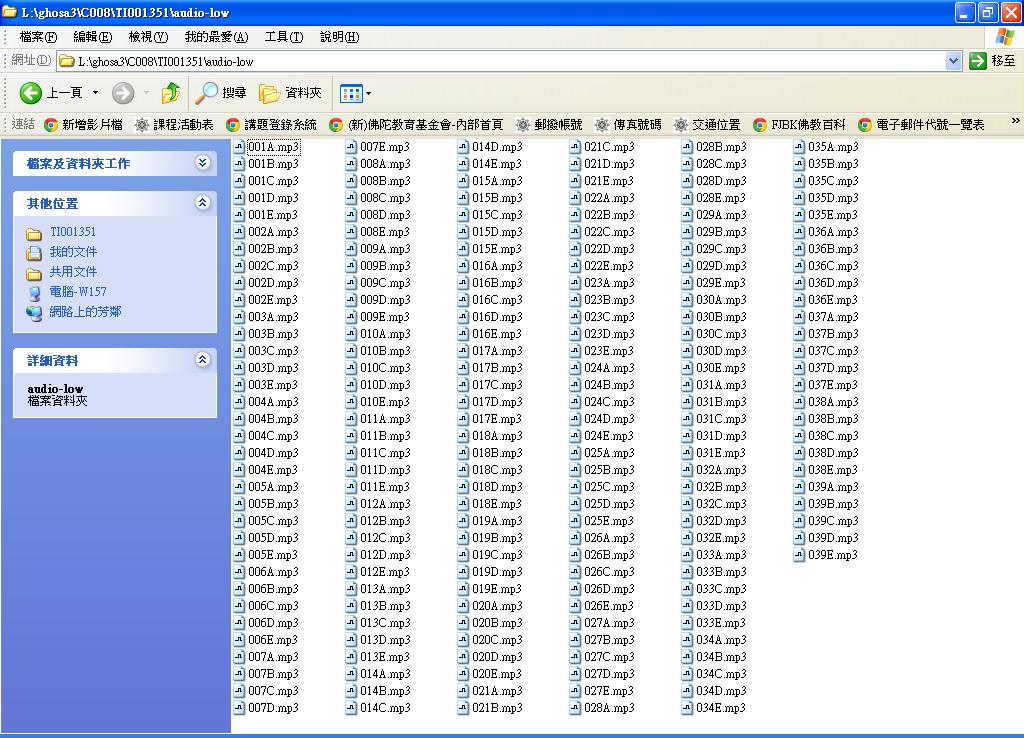Click the Up folder toolbar icon

tap(171, 93)
